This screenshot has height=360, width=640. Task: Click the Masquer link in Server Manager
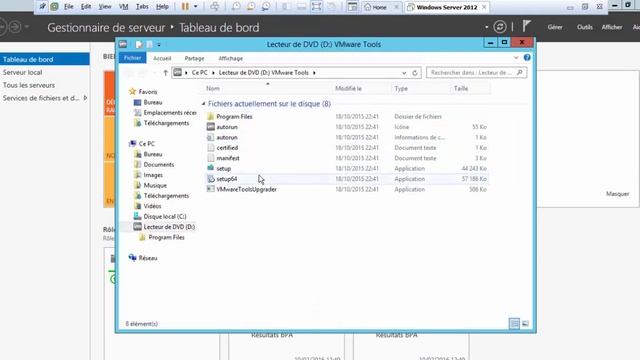[617, 194]
